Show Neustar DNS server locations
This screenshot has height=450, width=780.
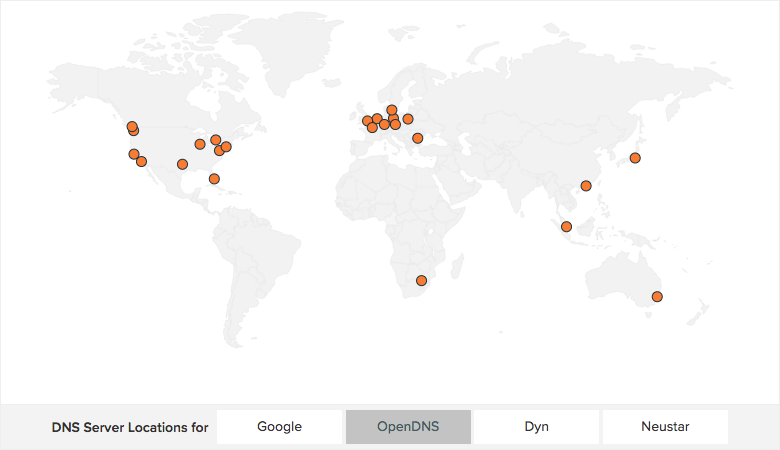click(665, 427)
